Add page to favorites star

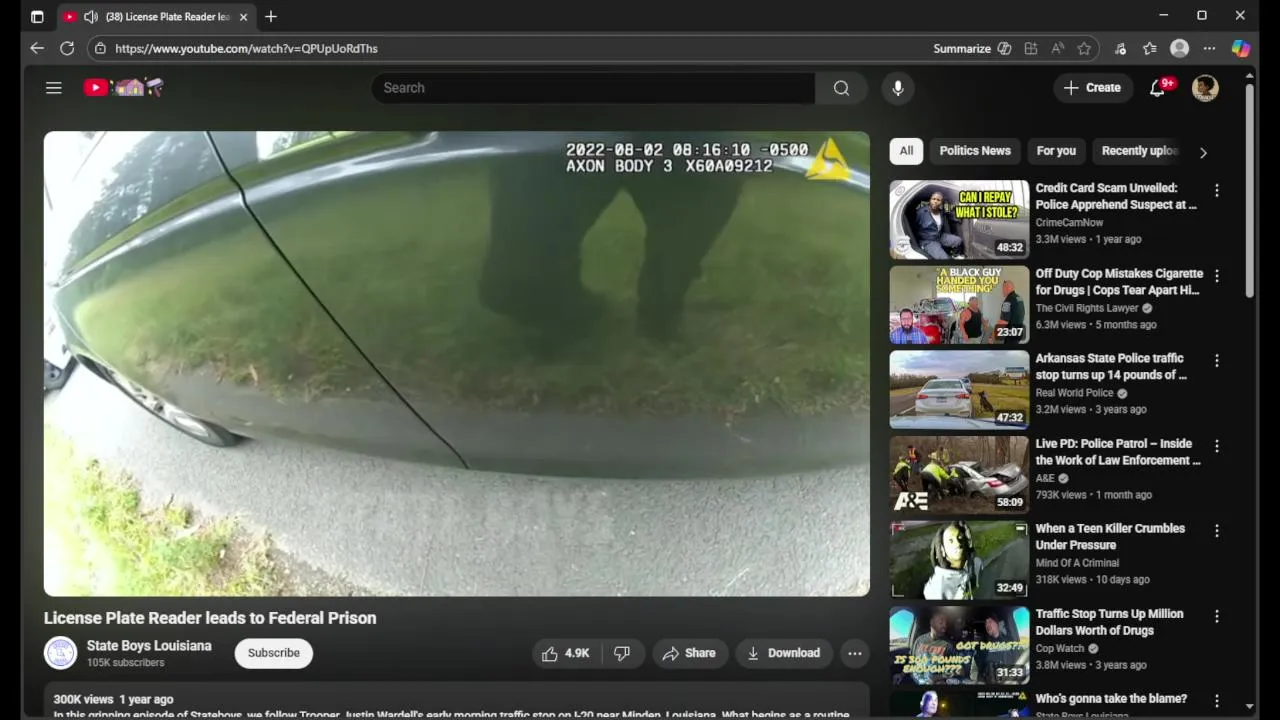pyautogui.click(x=1084, y=48)
